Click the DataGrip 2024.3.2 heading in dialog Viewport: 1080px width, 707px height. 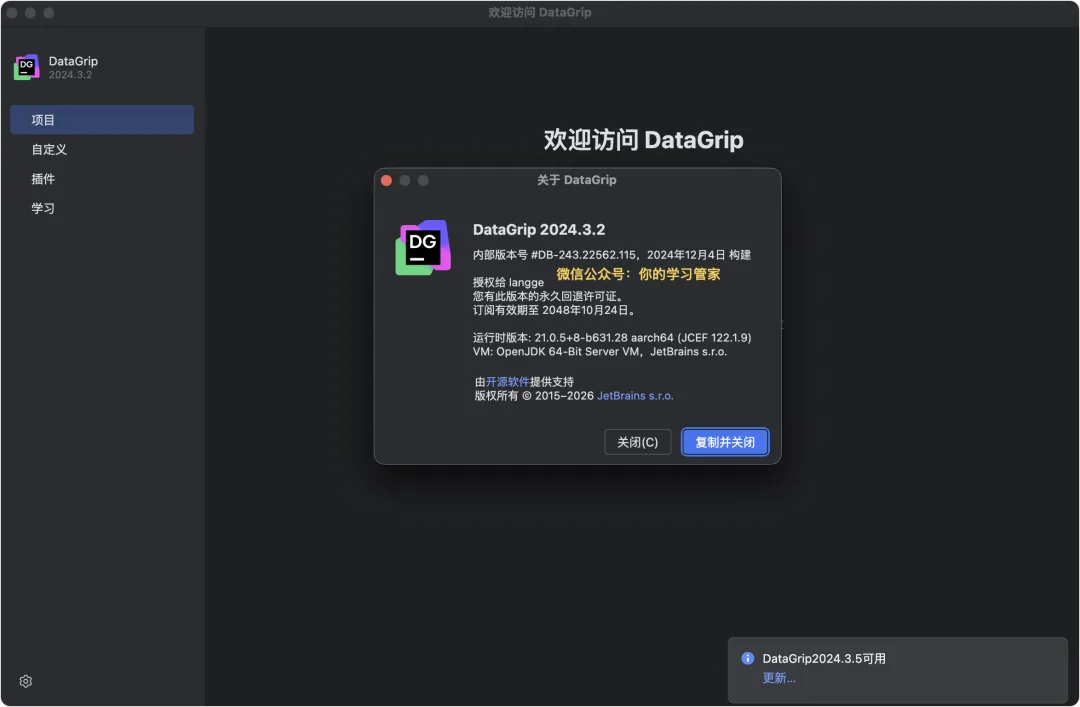539,229
